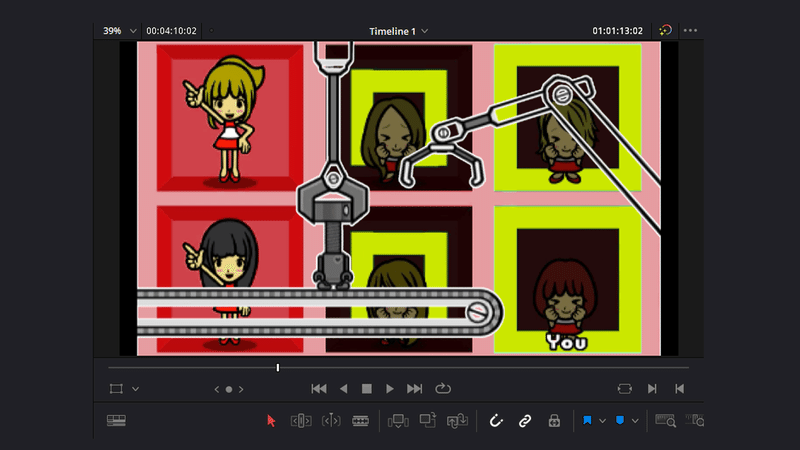Viewport: 800px width, 450px height.
Task: Open the 39% viewer zoom dropdown
Action: tap(120, 31)
